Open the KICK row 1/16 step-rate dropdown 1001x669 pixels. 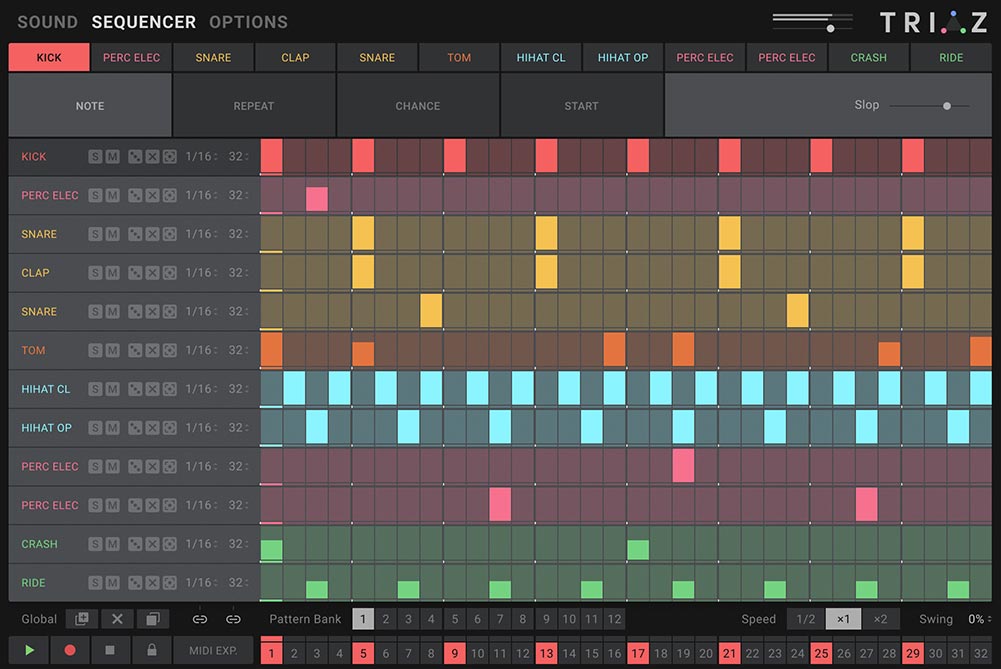click(201, 157)
